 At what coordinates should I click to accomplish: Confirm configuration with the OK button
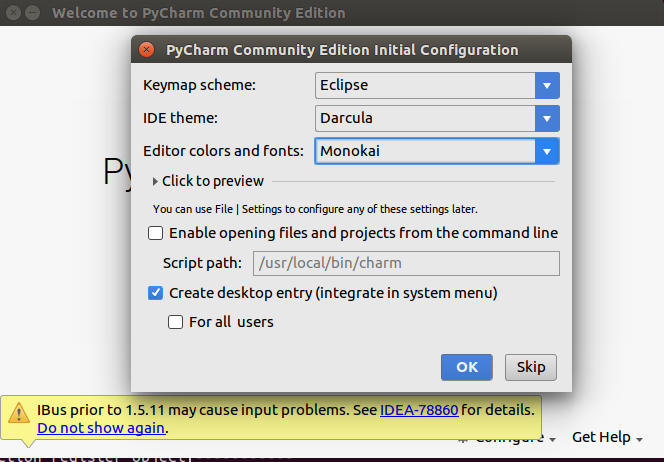coord(467,367)
